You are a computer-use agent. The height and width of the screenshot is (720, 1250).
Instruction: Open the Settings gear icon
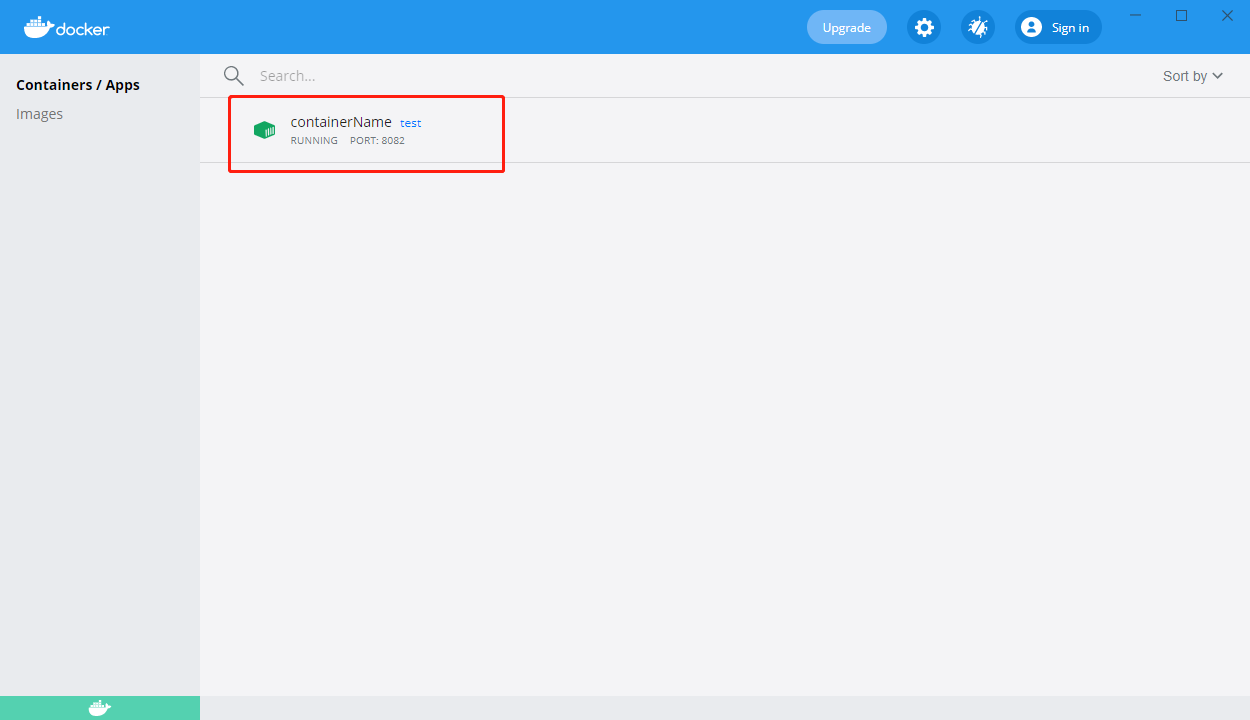(924, 27)
